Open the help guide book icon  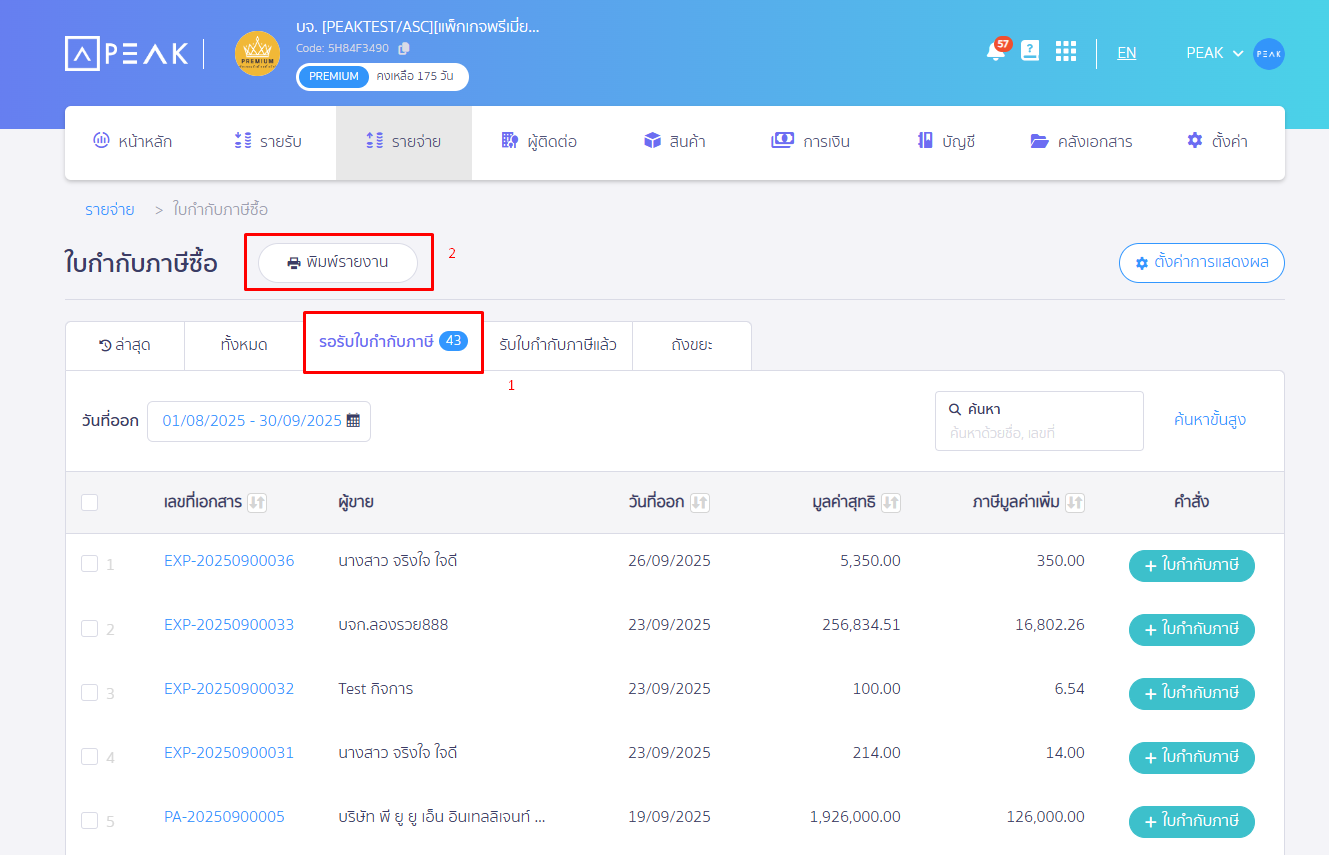tap(1030, 51)
